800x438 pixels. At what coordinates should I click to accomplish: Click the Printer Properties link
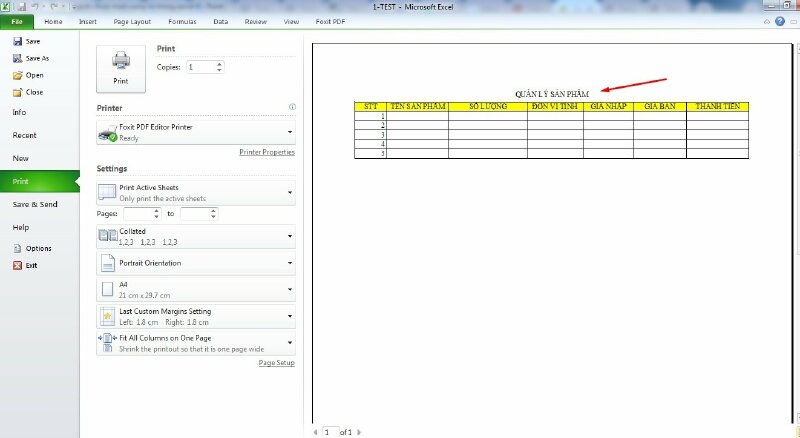pyautogui.click(x=267, y=152)
